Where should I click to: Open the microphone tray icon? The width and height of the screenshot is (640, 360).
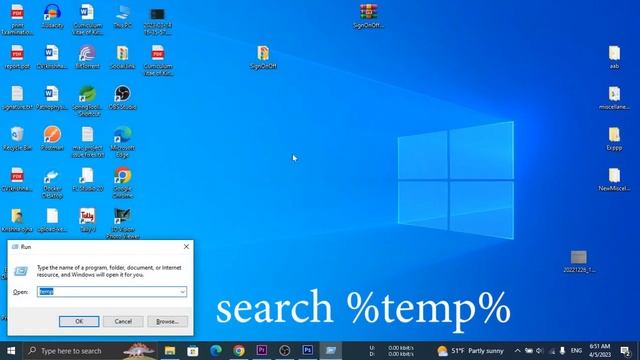tap(562, 351)
